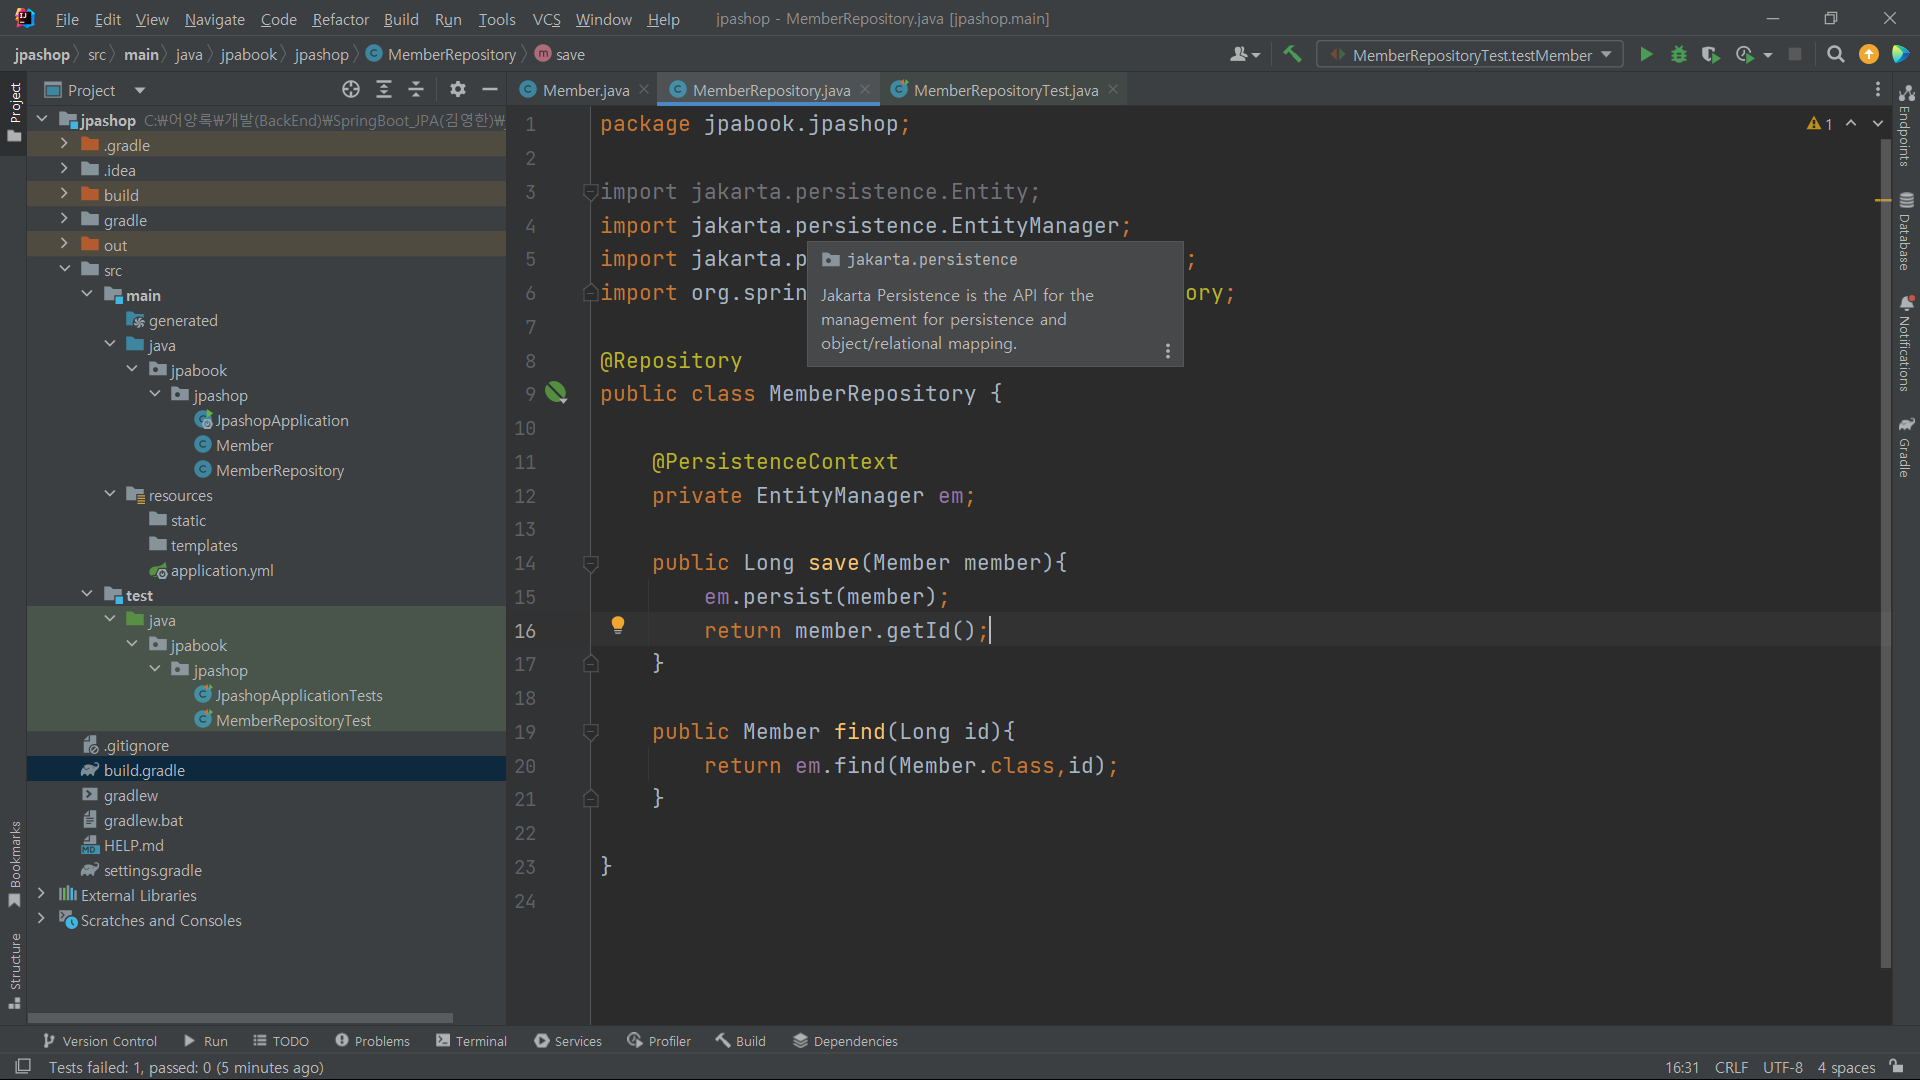
Task: Switch to MemberRepositoryTest.java tab
Action: coord(1004,90)
